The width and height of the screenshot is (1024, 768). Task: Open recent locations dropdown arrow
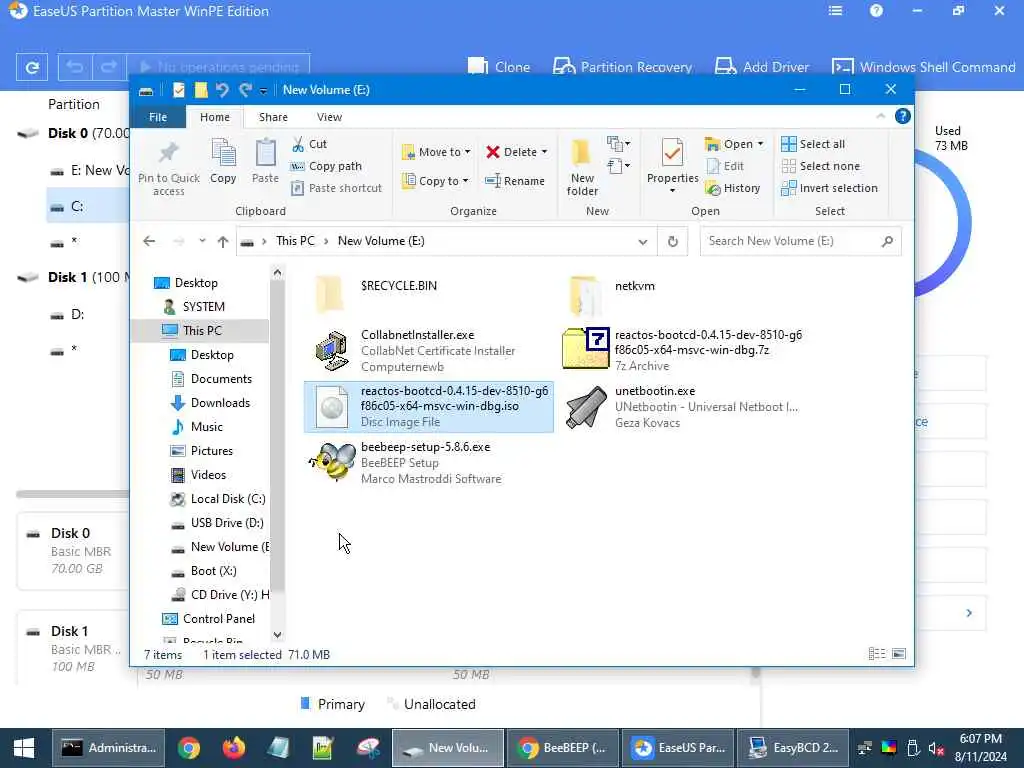click(202, 241)
